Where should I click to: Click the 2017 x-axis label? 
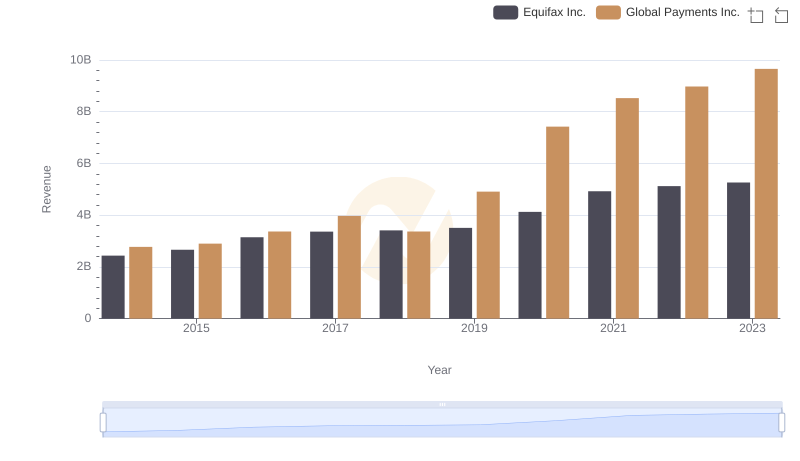pos(335,328)
